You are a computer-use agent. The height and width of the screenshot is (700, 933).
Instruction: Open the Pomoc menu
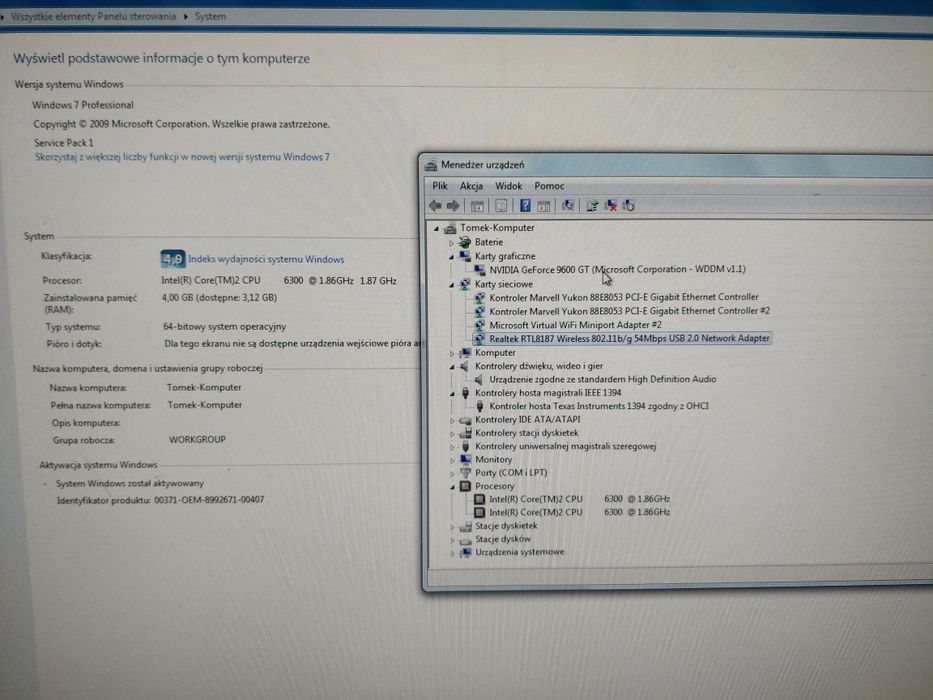pyautogui.click(x=549, y=186)
